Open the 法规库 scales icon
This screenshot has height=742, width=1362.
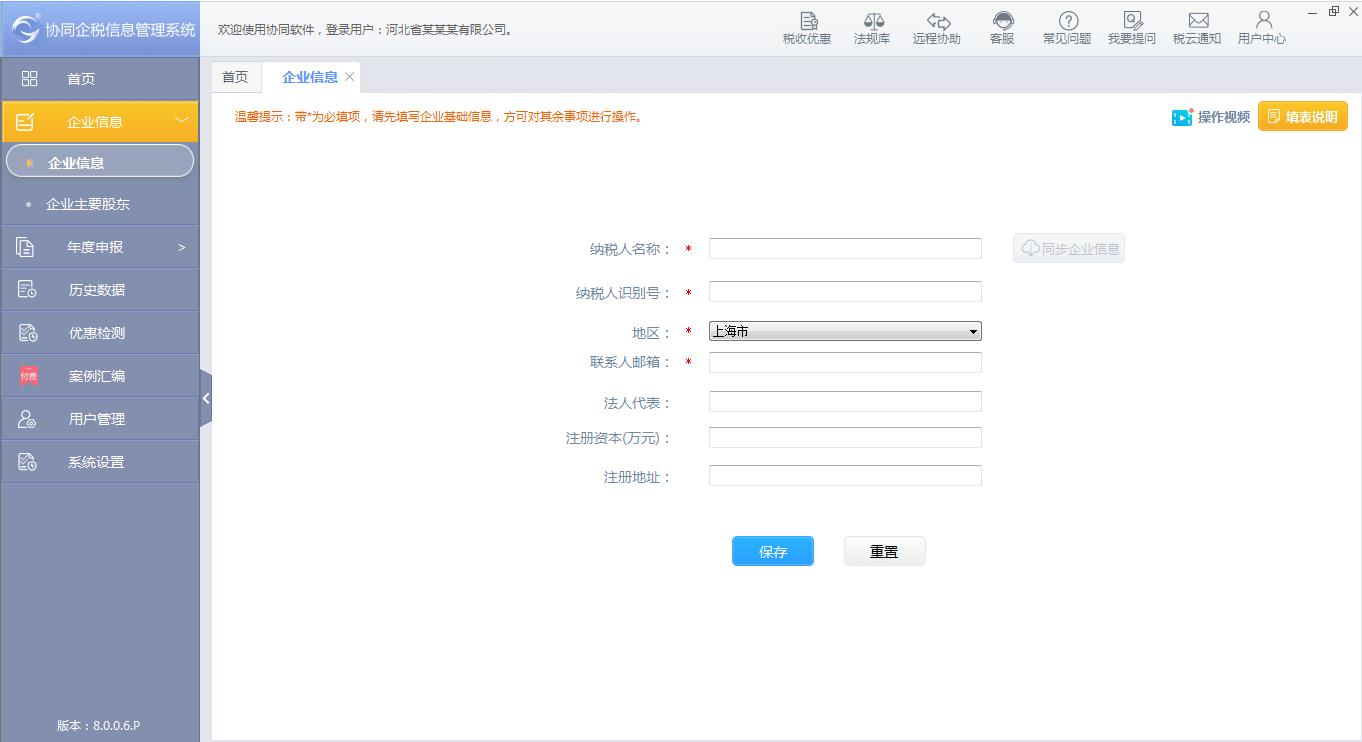click(x=872, y=28)
